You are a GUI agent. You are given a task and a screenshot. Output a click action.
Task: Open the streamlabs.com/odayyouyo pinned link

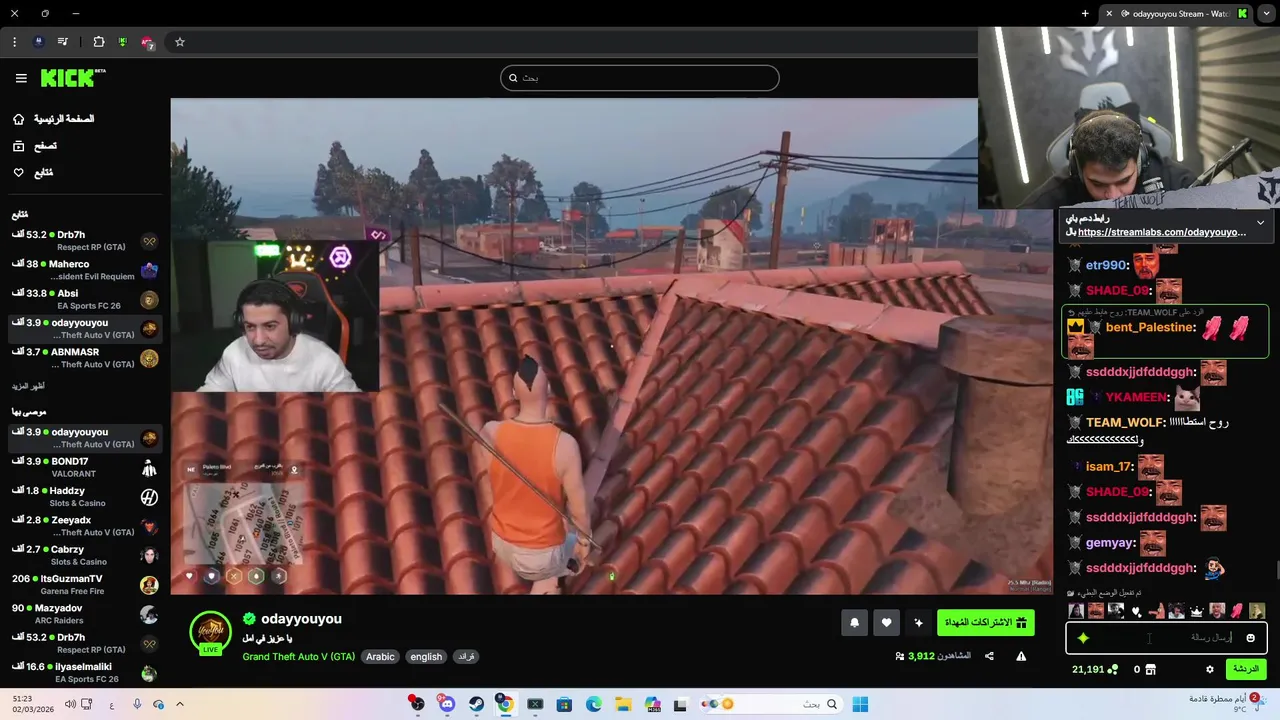pos(1162,232)
